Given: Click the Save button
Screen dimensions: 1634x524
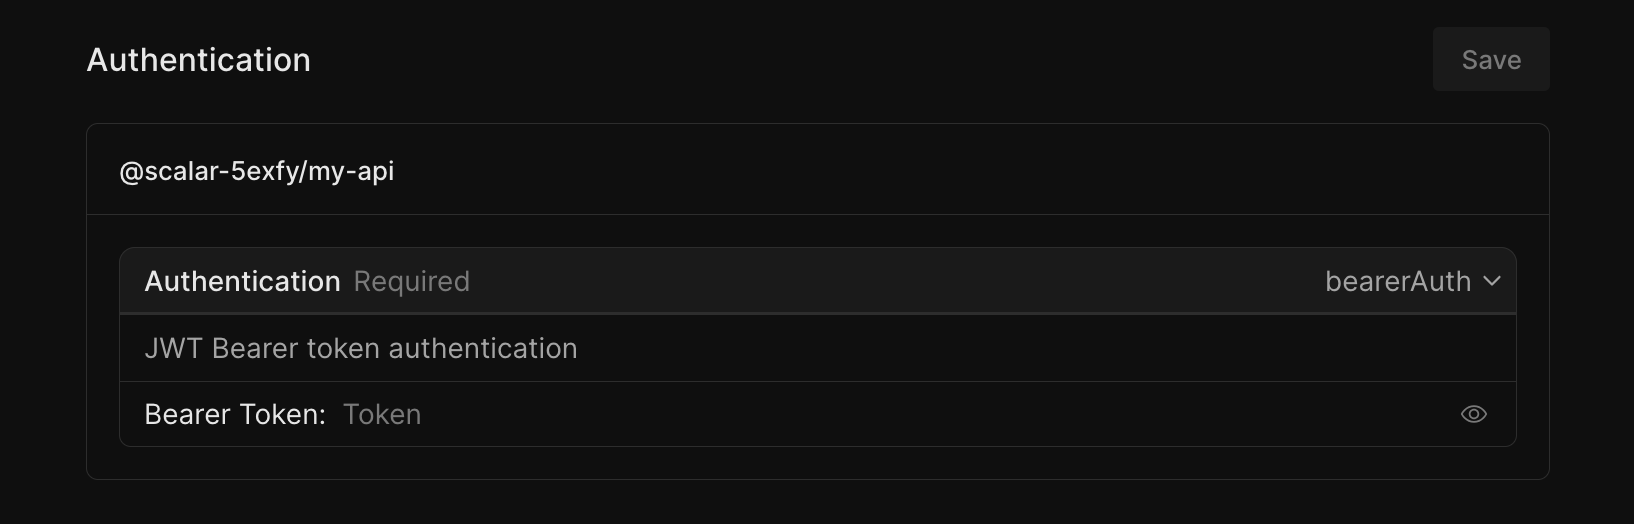Looking at the screenshot, I should coord(1490,60).
